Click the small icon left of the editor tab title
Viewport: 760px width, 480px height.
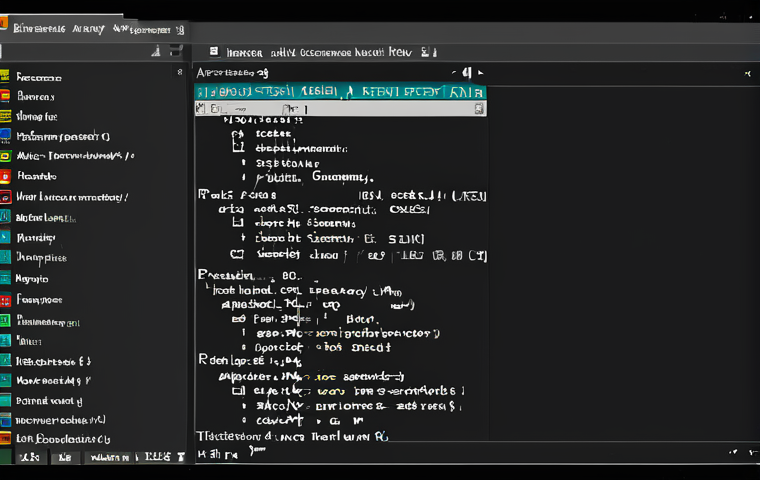click(x=214, y=50)
